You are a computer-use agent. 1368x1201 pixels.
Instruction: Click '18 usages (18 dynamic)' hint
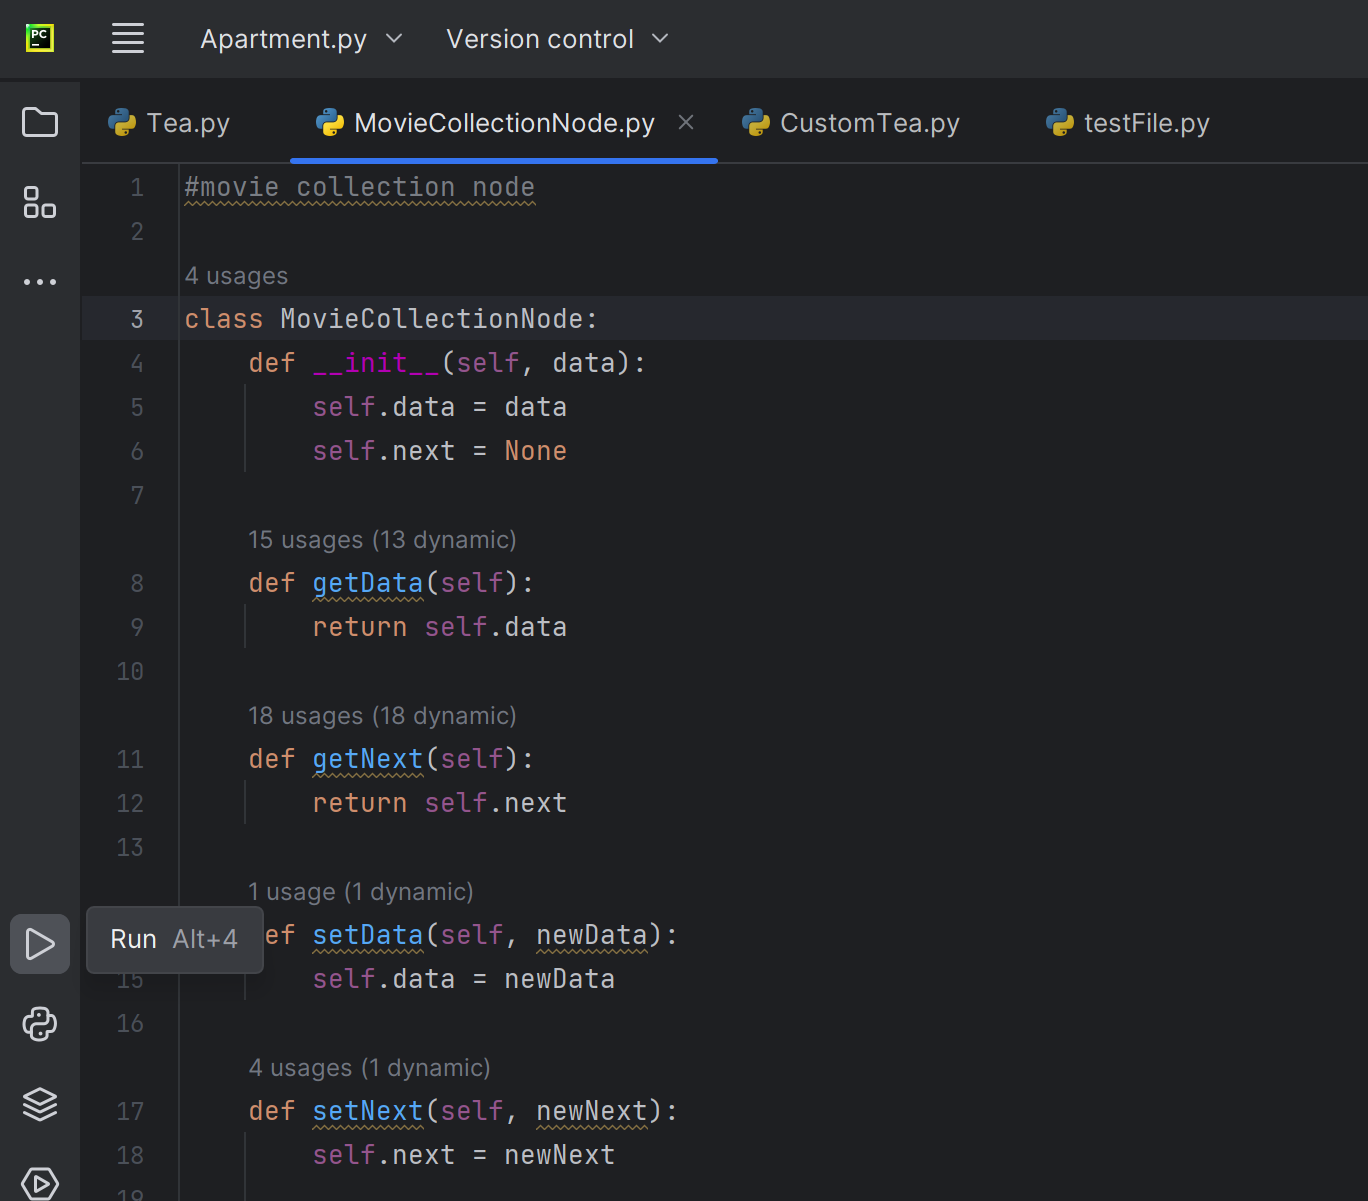(x=382, y=716)
